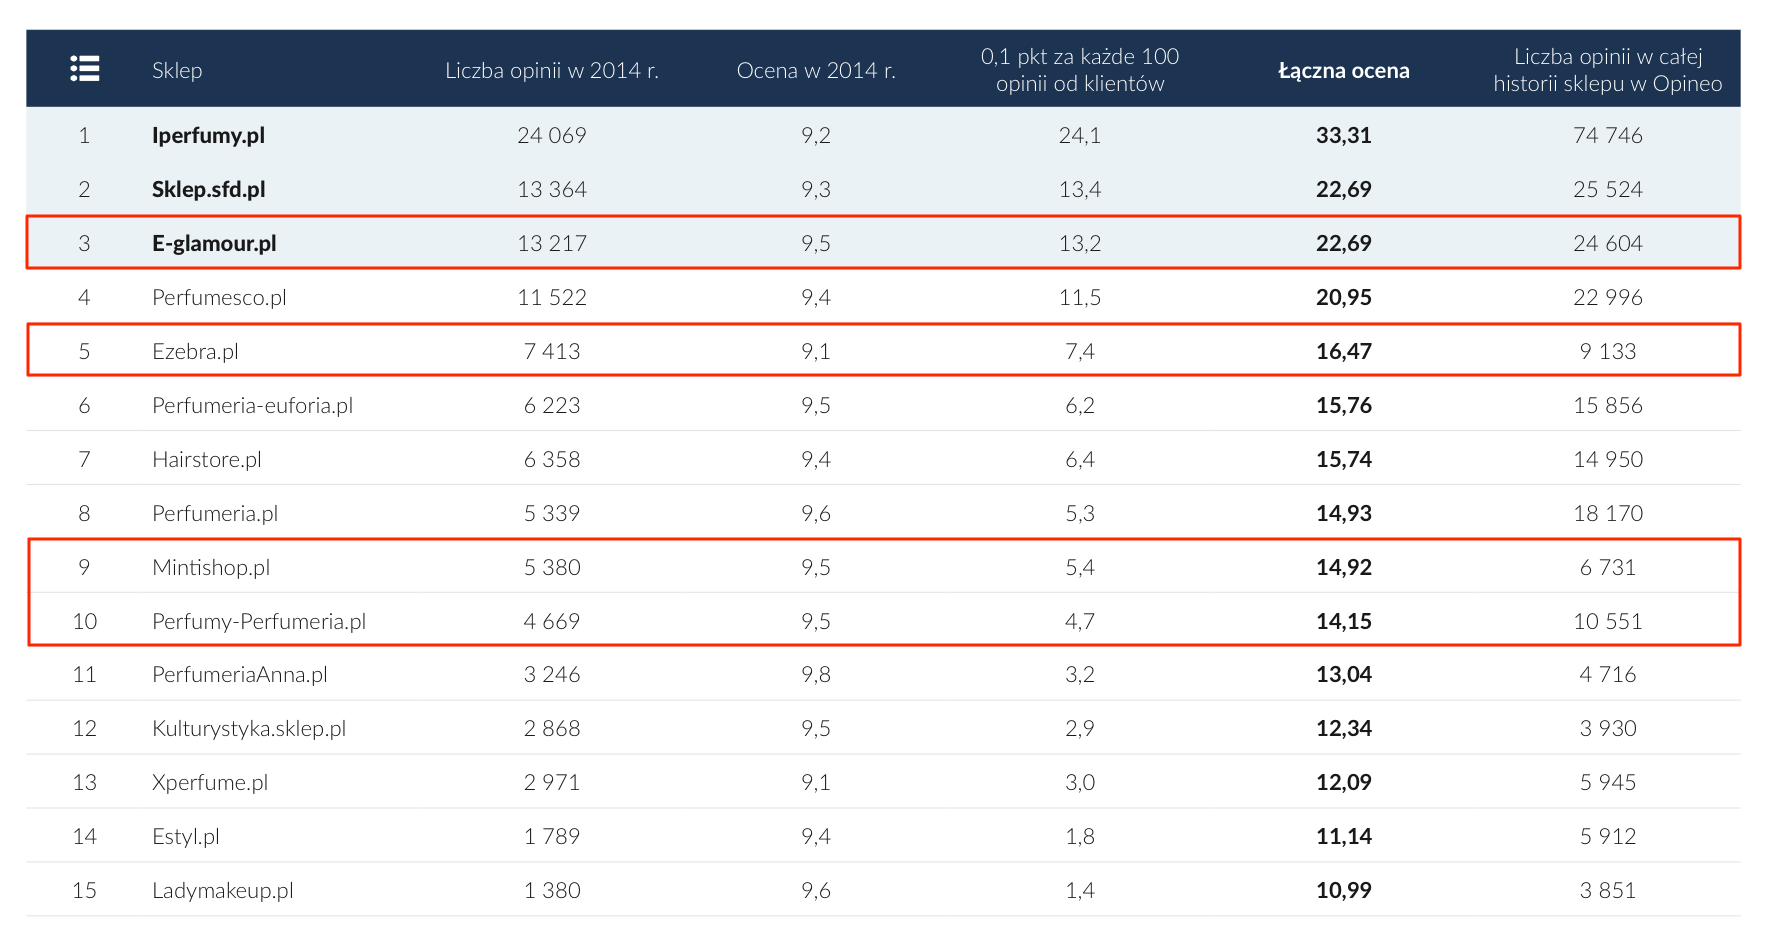Click opinion count 4 669
This screenshot has height=939, width=1767.
(x=552, y=621)
